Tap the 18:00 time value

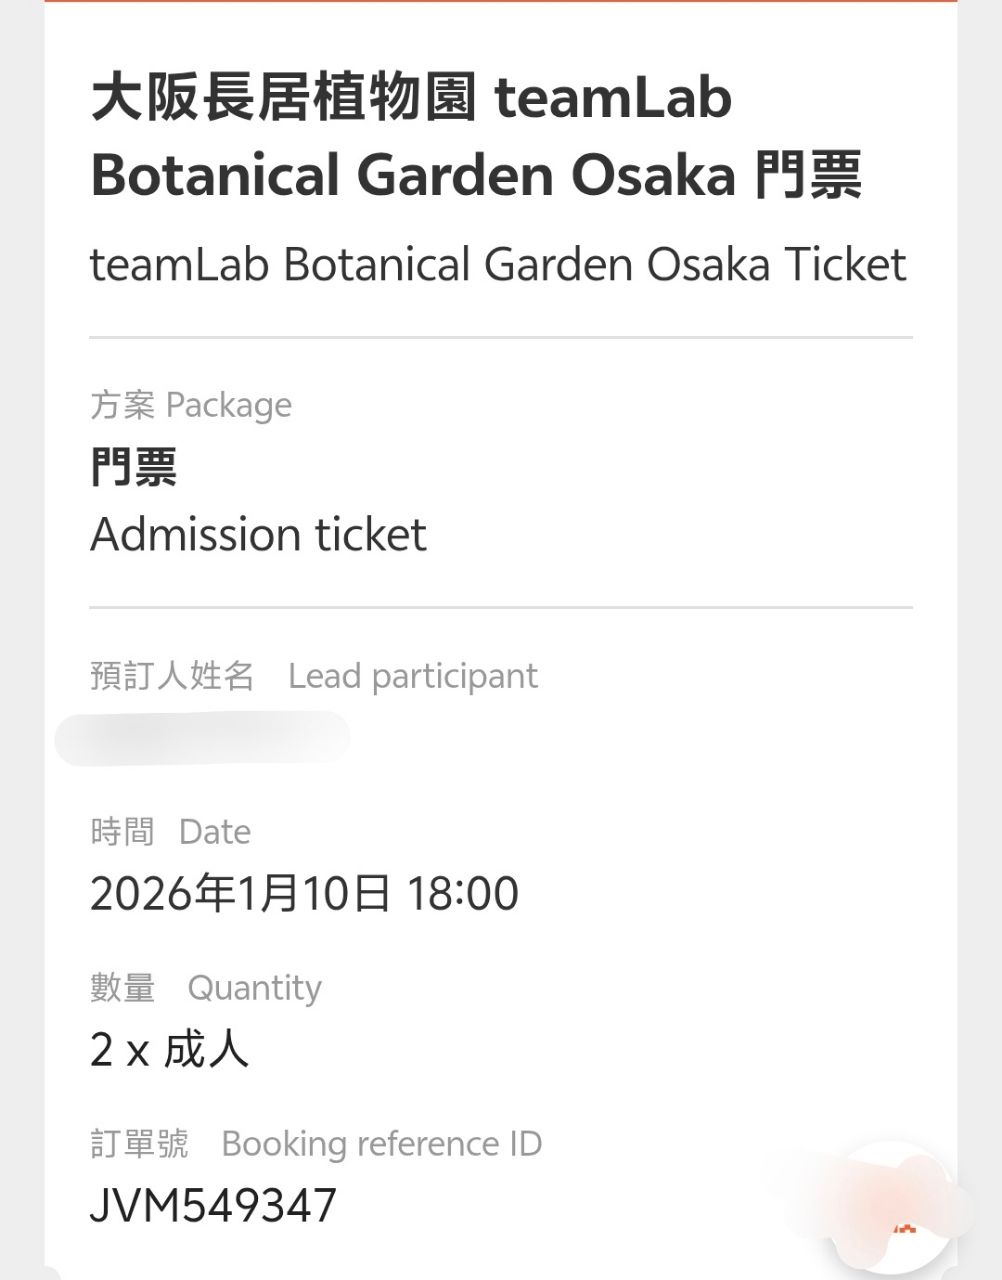tap(462, 893)
